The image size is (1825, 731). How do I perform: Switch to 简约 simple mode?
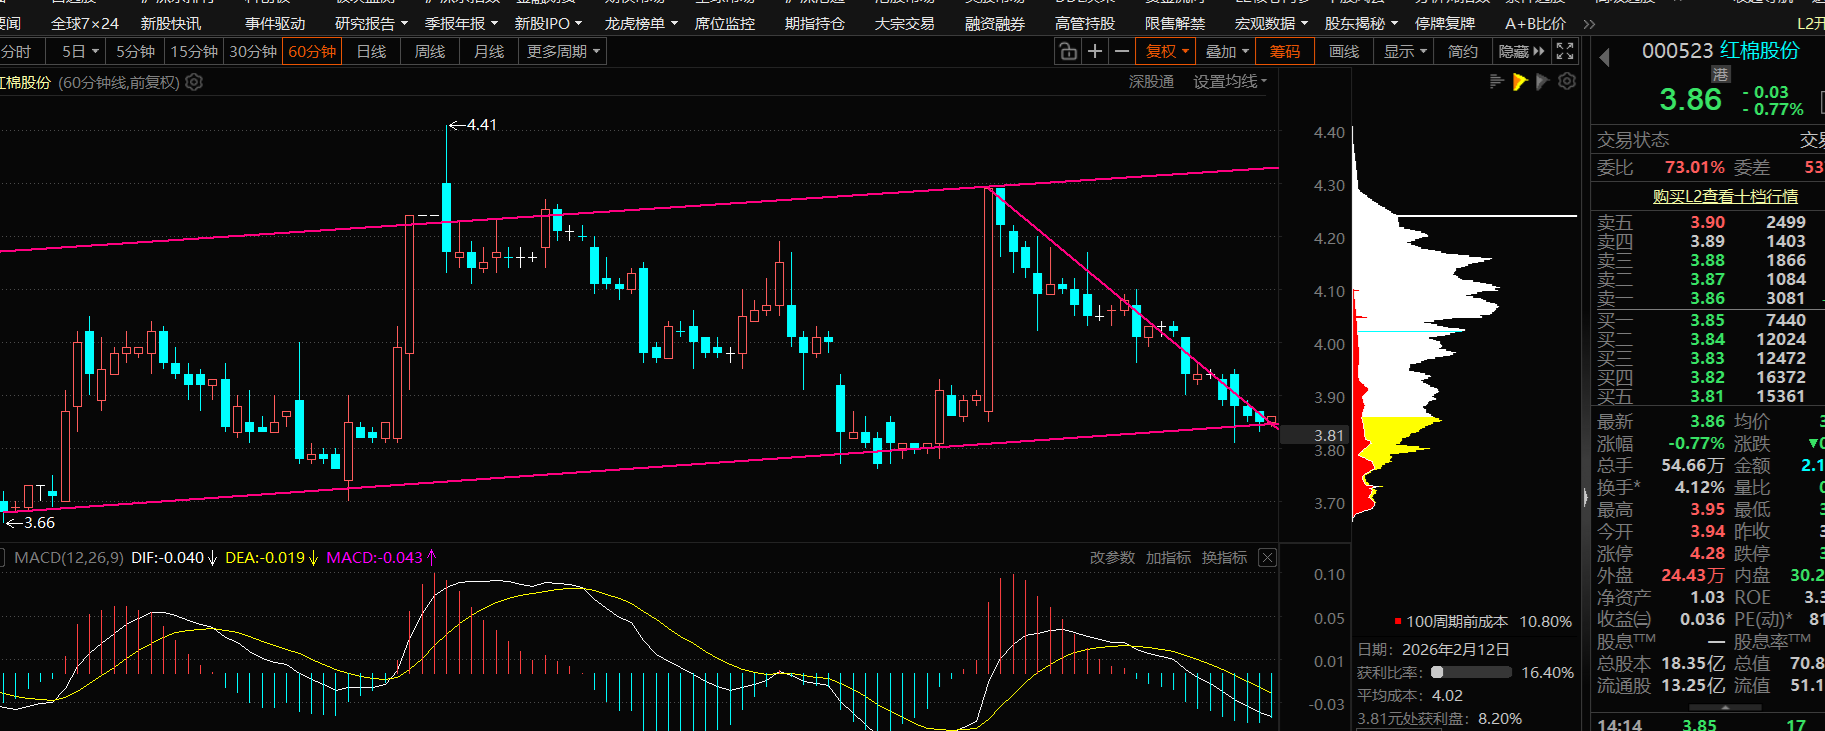point(1463,51)
